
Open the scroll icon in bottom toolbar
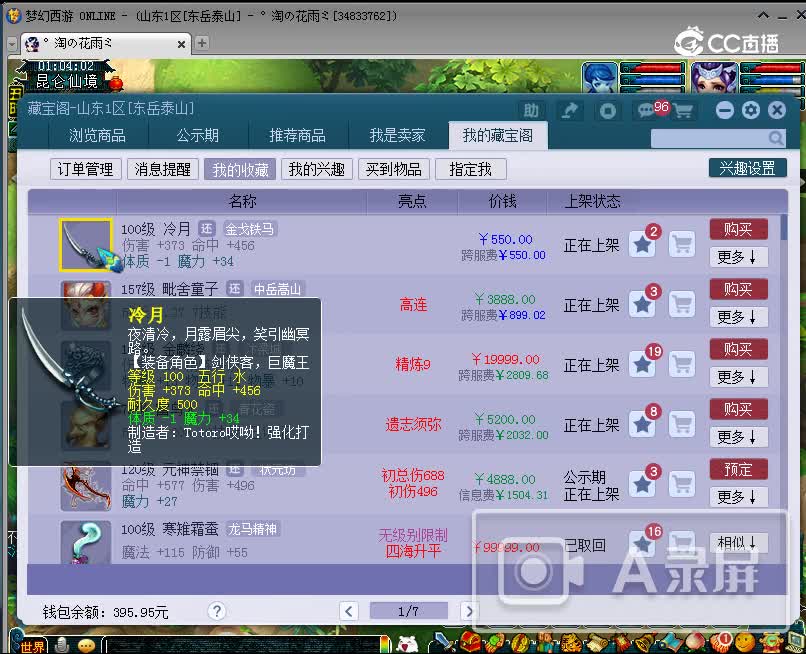click(596, 643)
